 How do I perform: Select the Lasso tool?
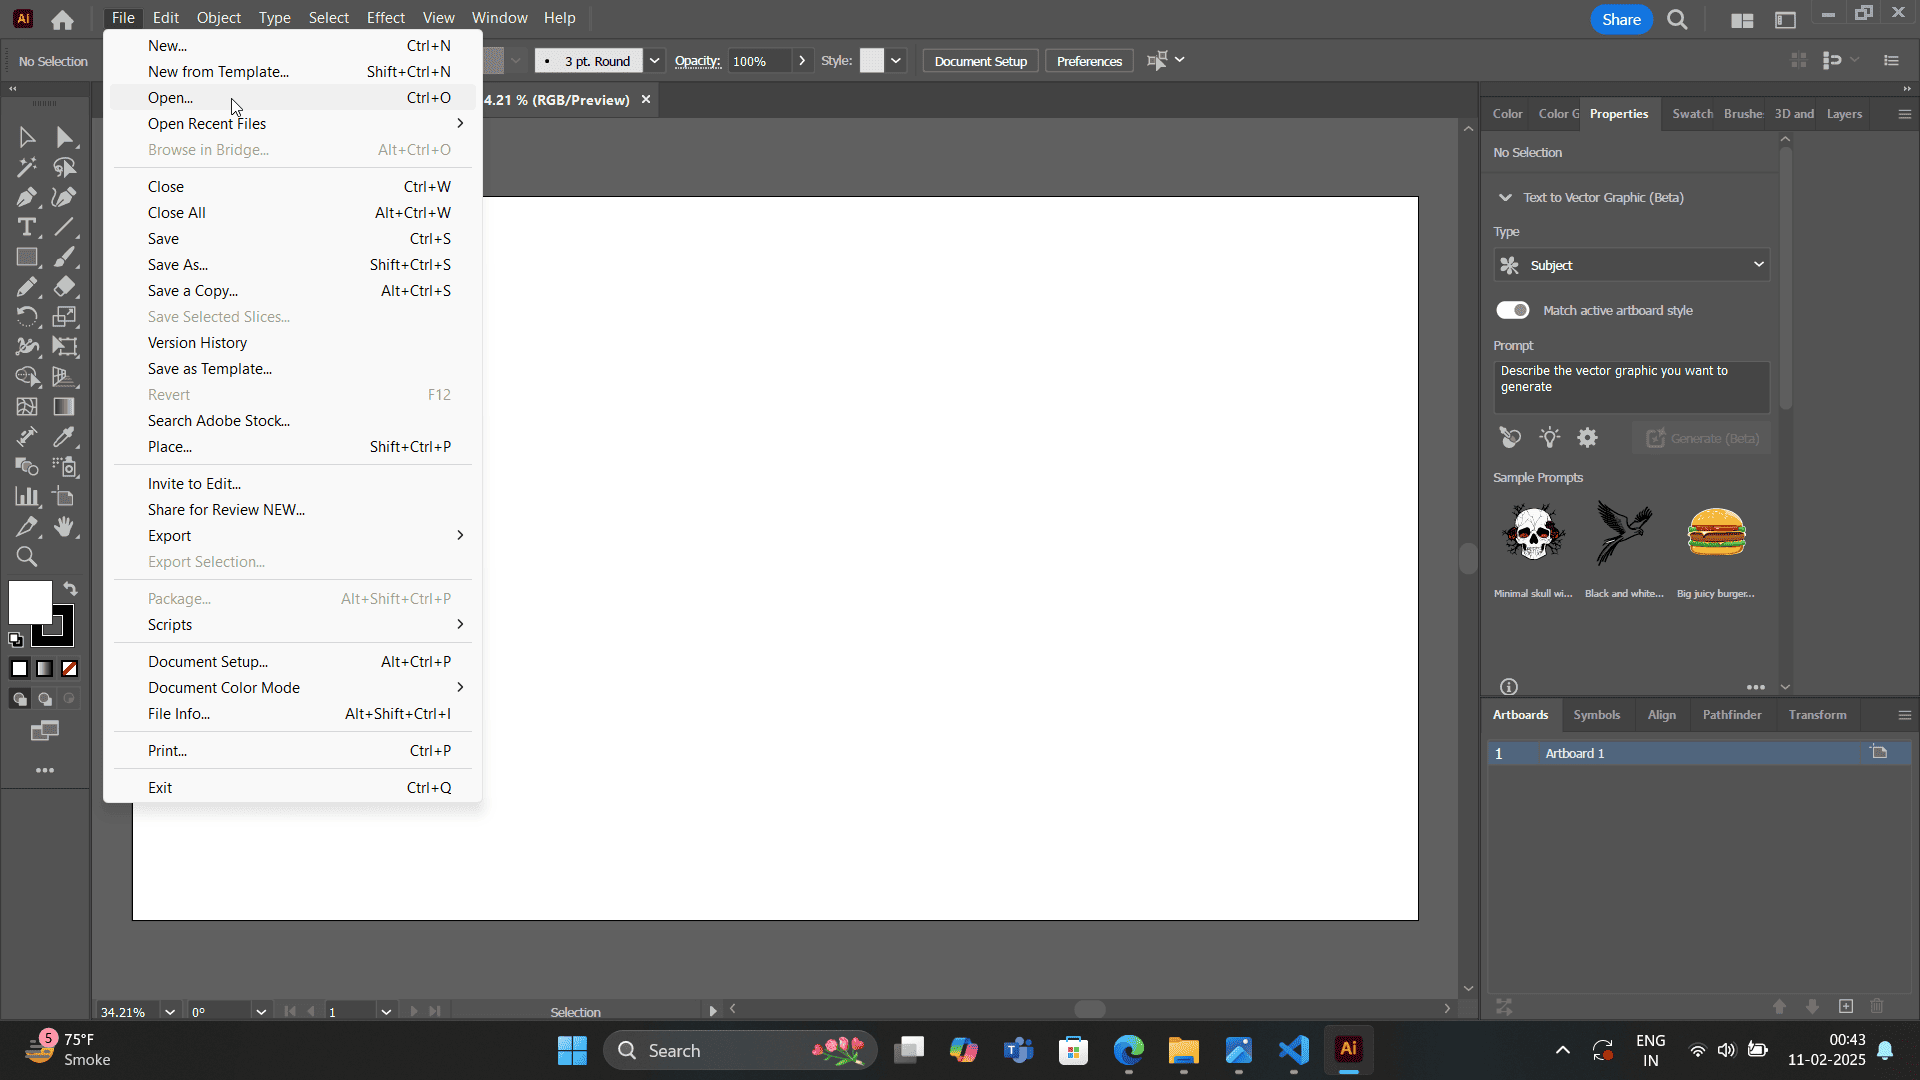click(x=65, y=167)
